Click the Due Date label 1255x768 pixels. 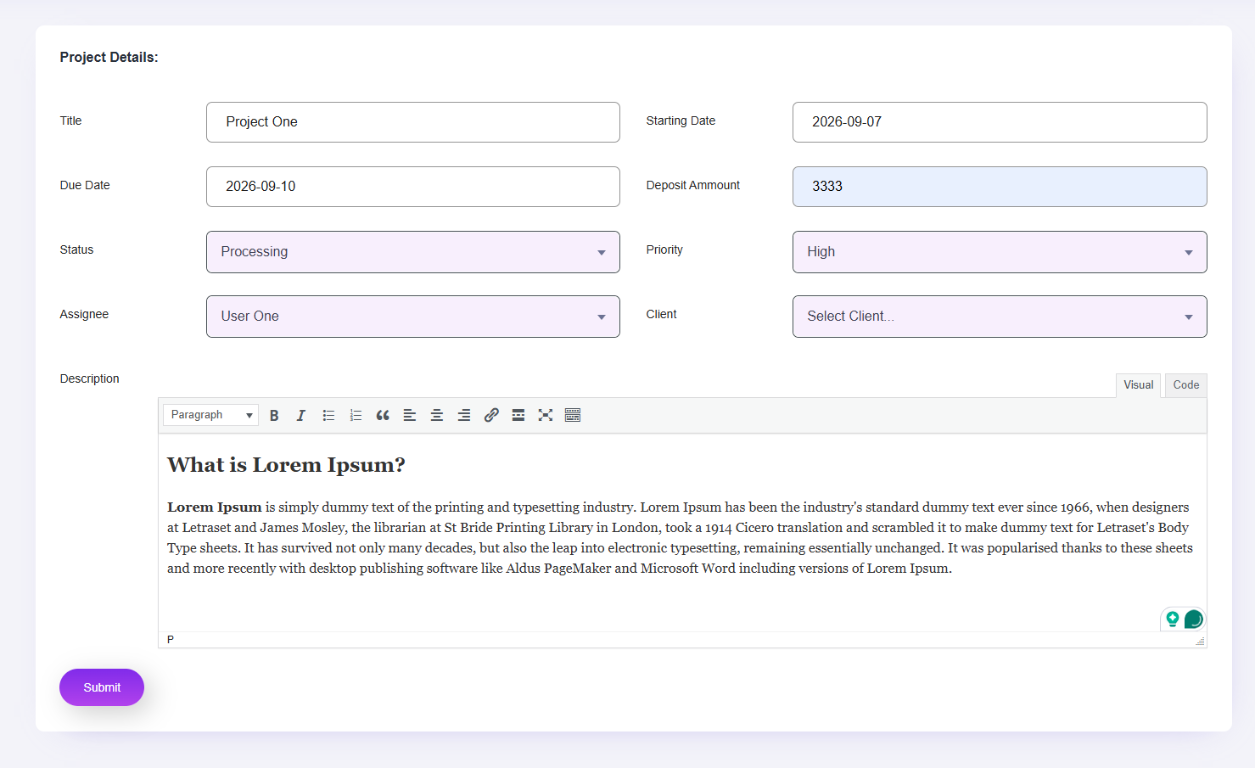[x=85, y=185]
